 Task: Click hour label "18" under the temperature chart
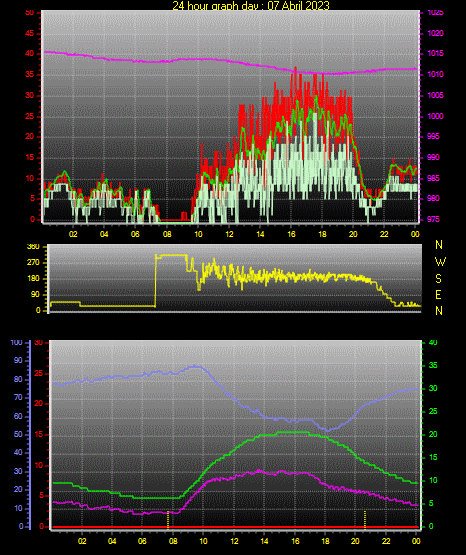tap(326, 541)
